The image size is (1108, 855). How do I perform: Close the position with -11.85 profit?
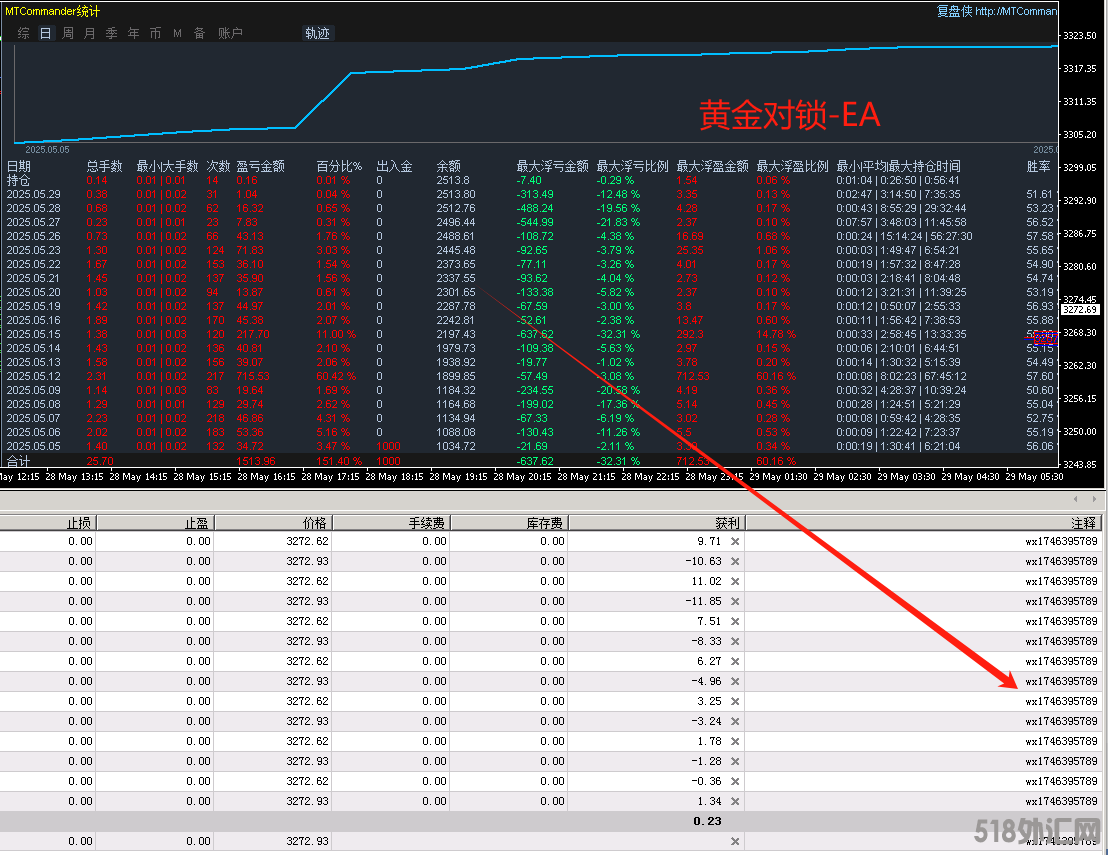[735, 601]
